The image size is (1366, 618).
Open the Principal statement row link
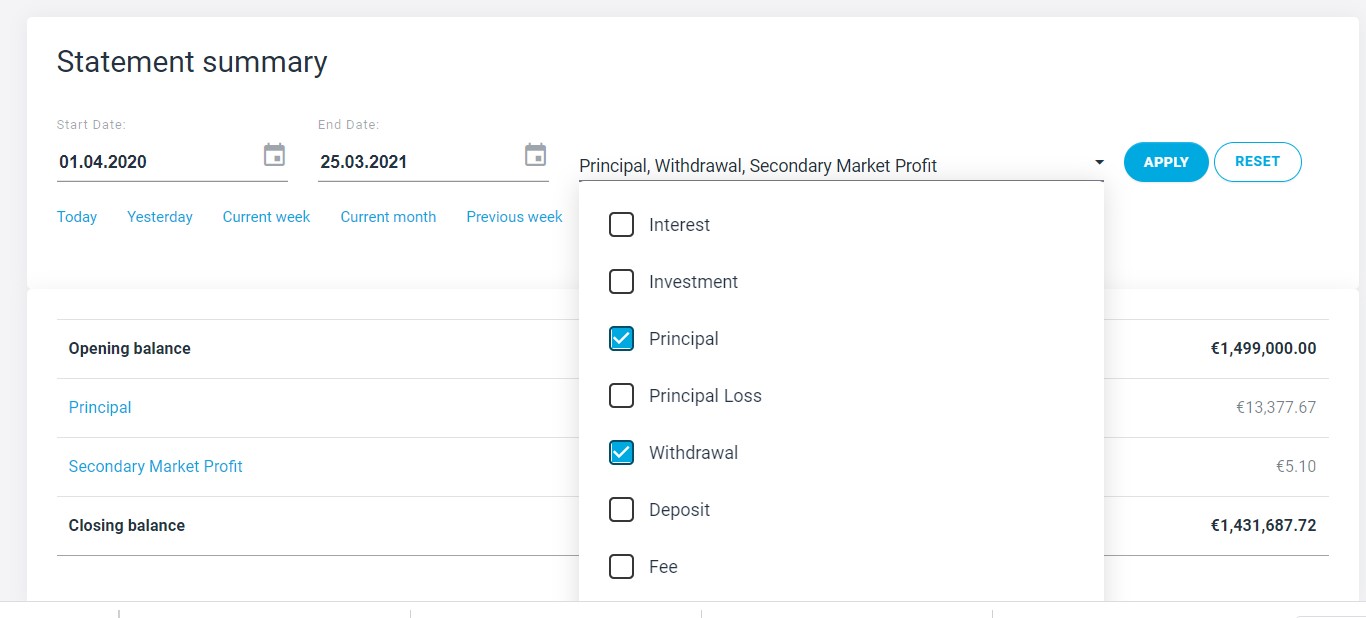click(x=100, y=408)
